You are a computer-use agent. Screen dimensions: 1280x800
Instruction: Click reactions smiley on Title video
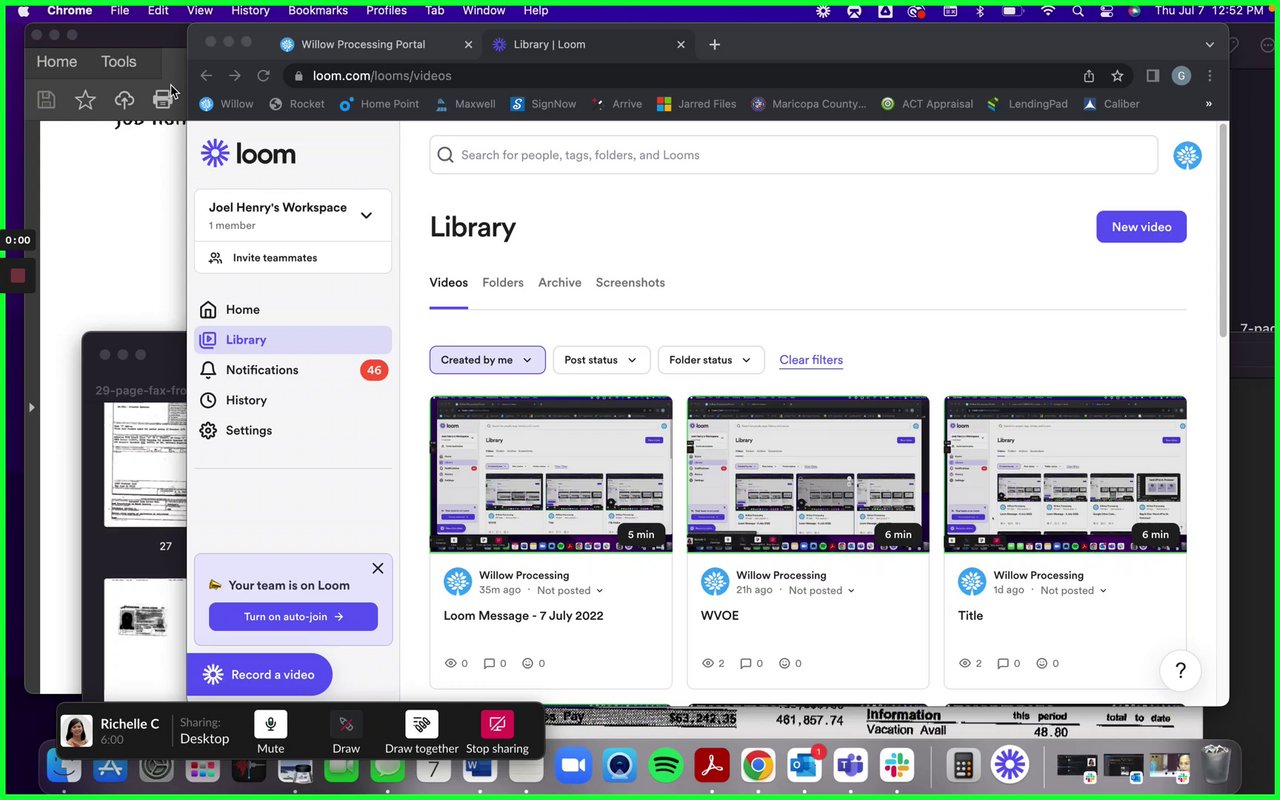pos(1041,663)
